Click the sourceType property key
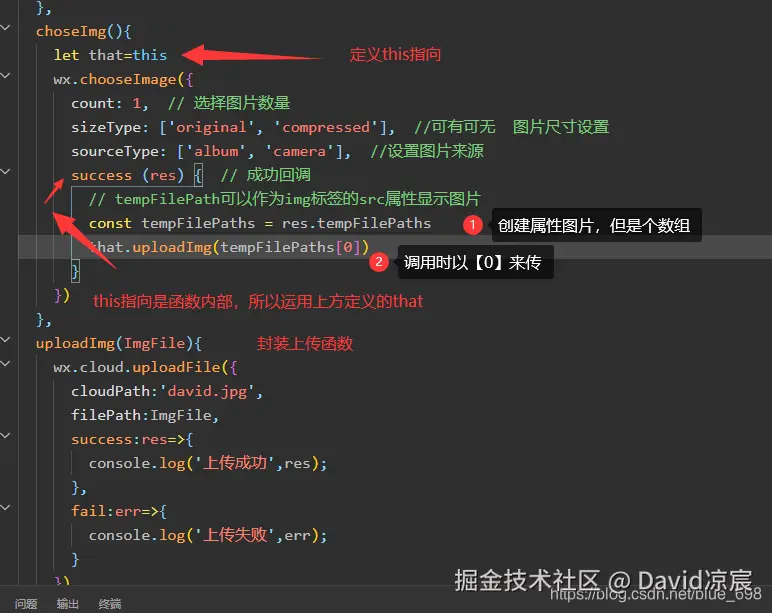 (115, 151)
